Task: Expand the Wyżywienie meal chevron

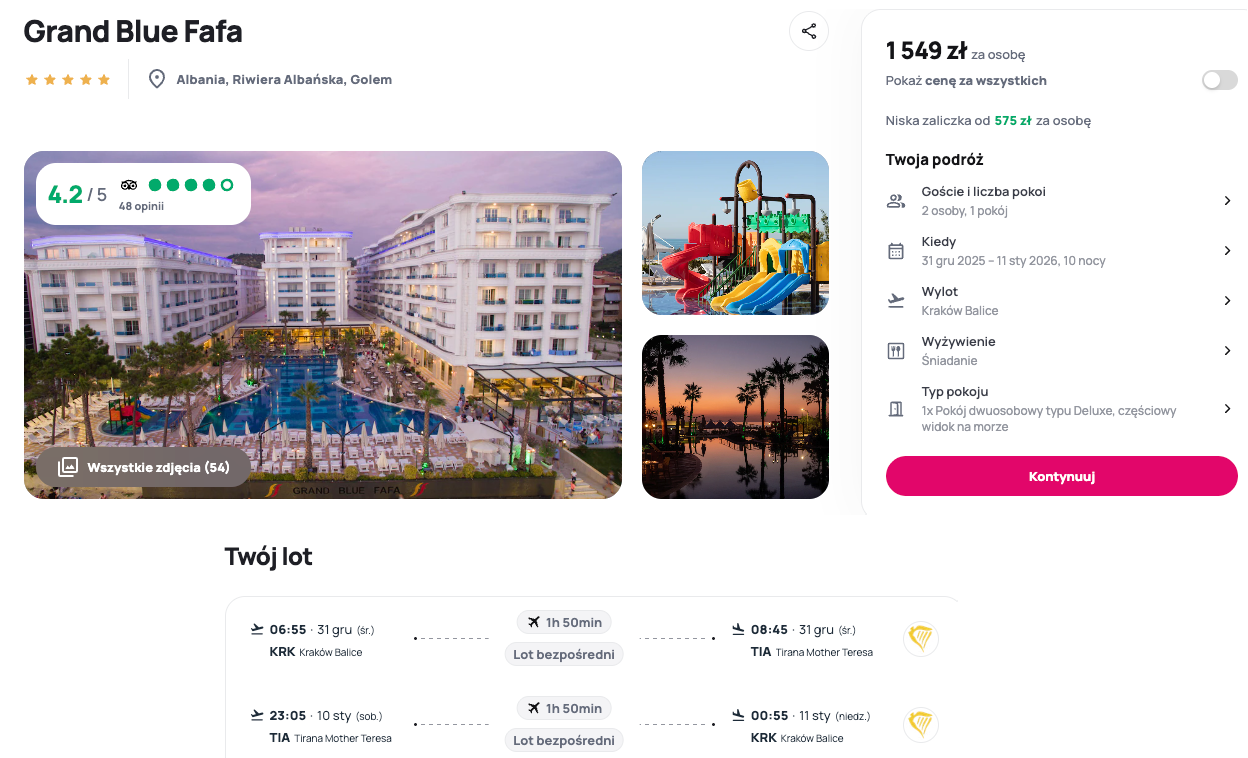Action: click(1227, 351)
